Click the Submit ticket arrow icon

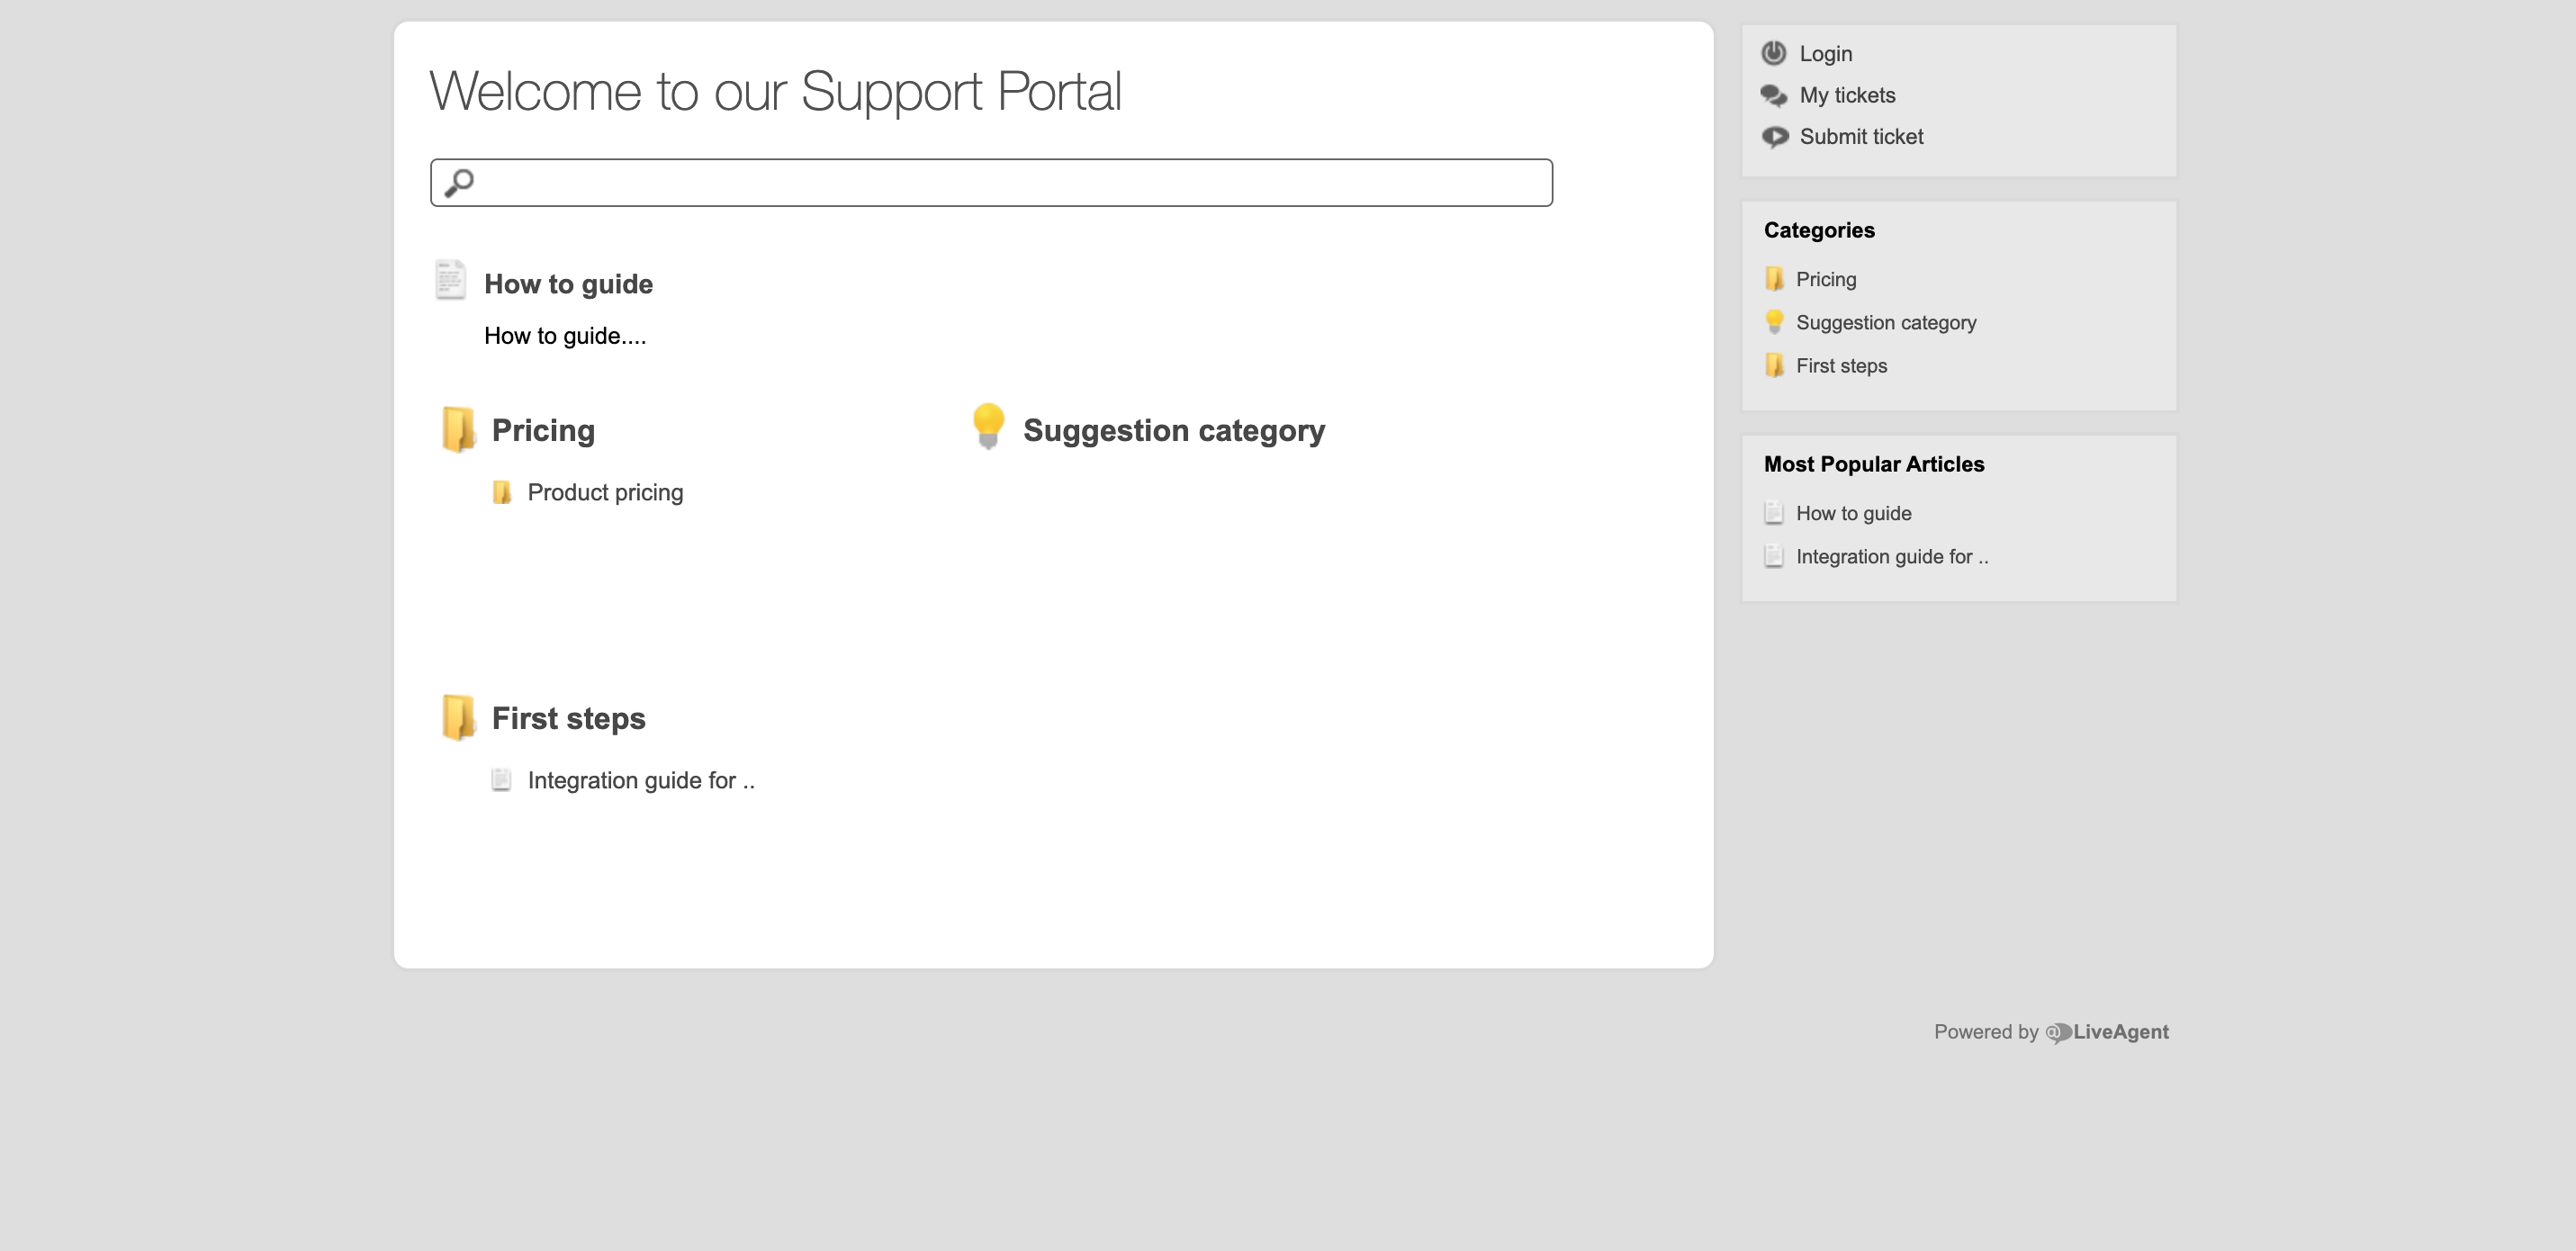point(1774,136)
